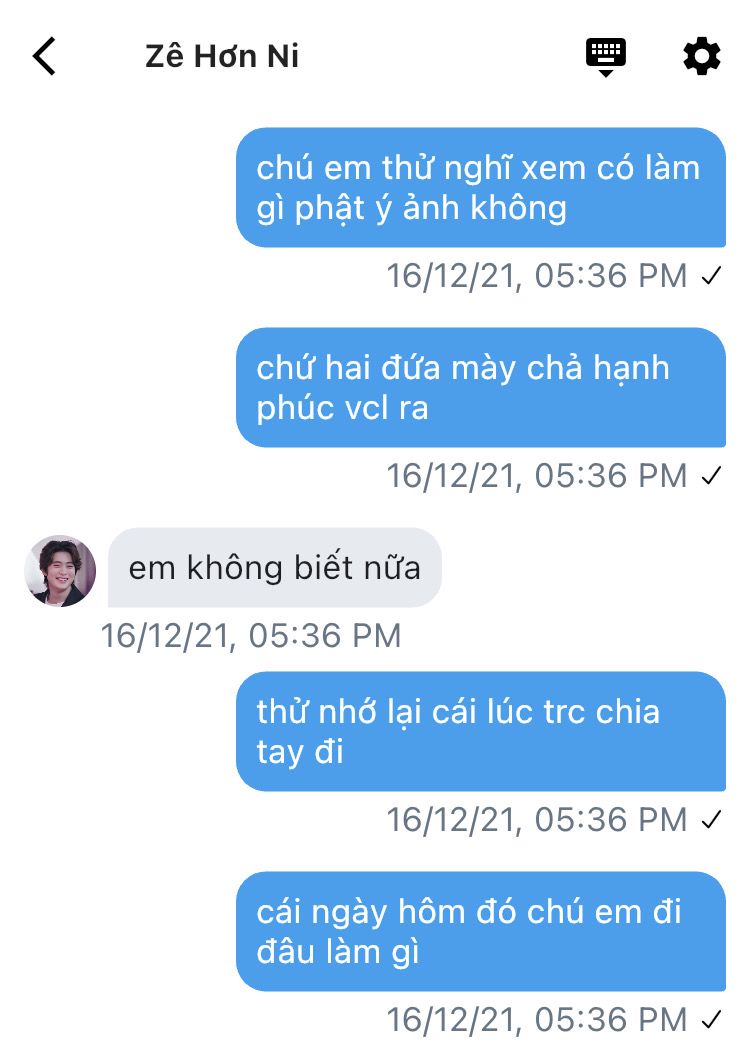Select message "chú em thử nghĩ xem"
This screenshot has height=1049, width=750.
480,187
